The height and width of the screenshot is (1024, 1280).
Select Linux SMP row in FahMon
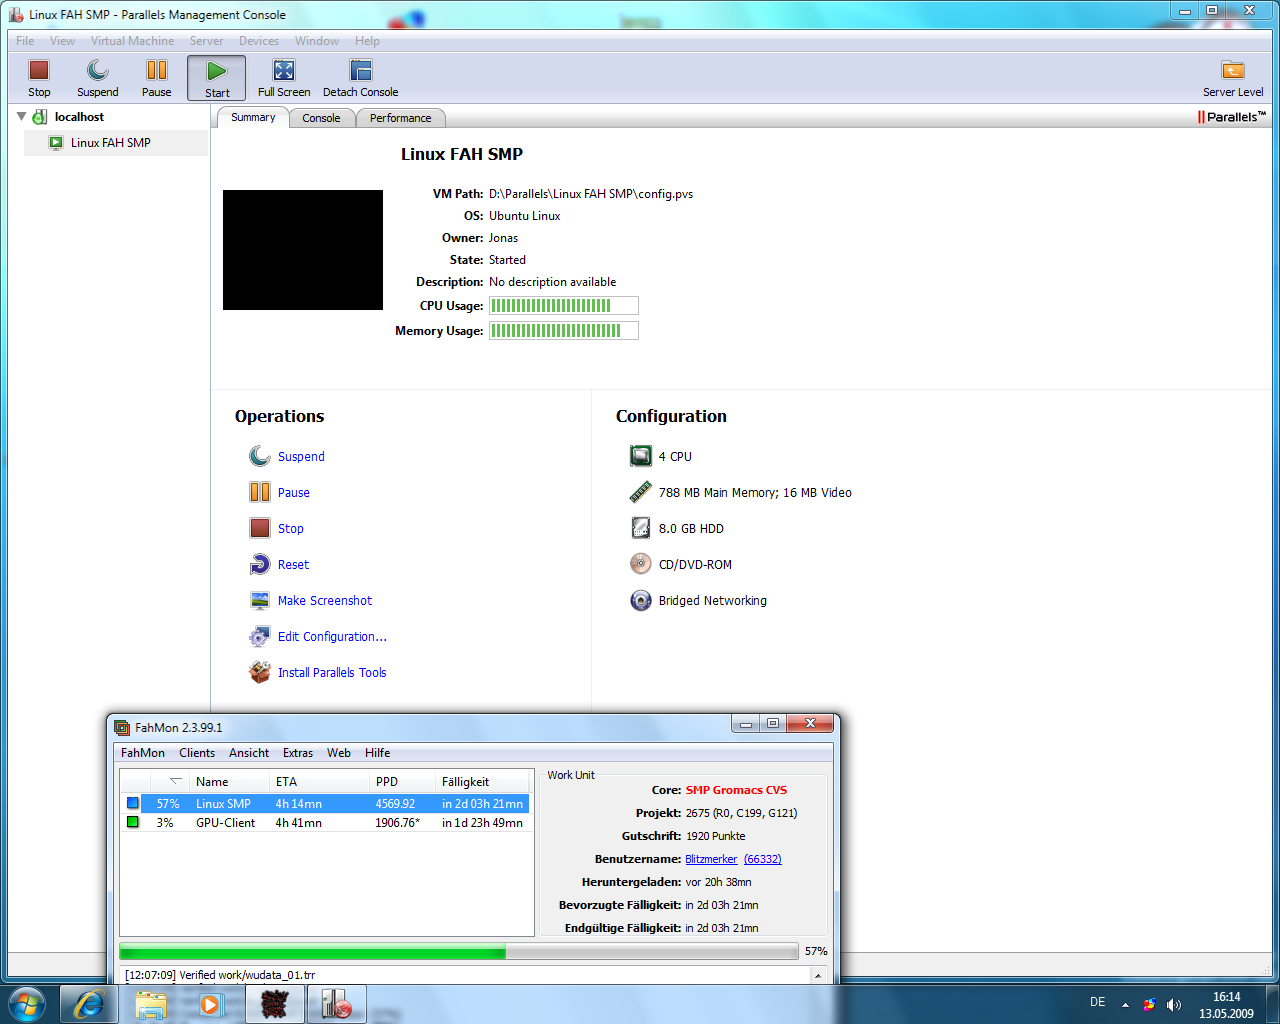326,803
